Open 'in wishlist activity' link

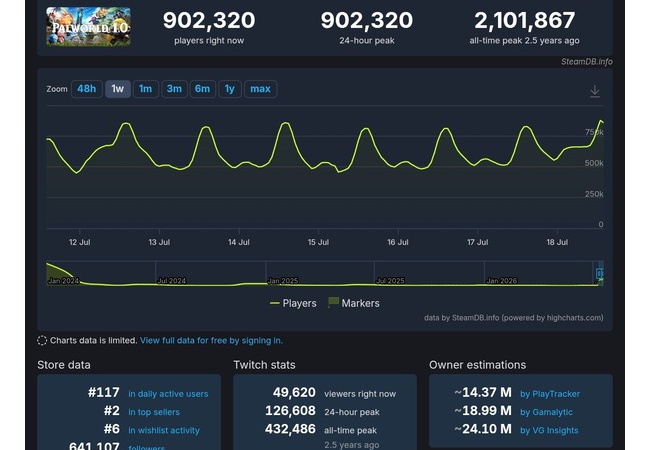coord(164,431)
